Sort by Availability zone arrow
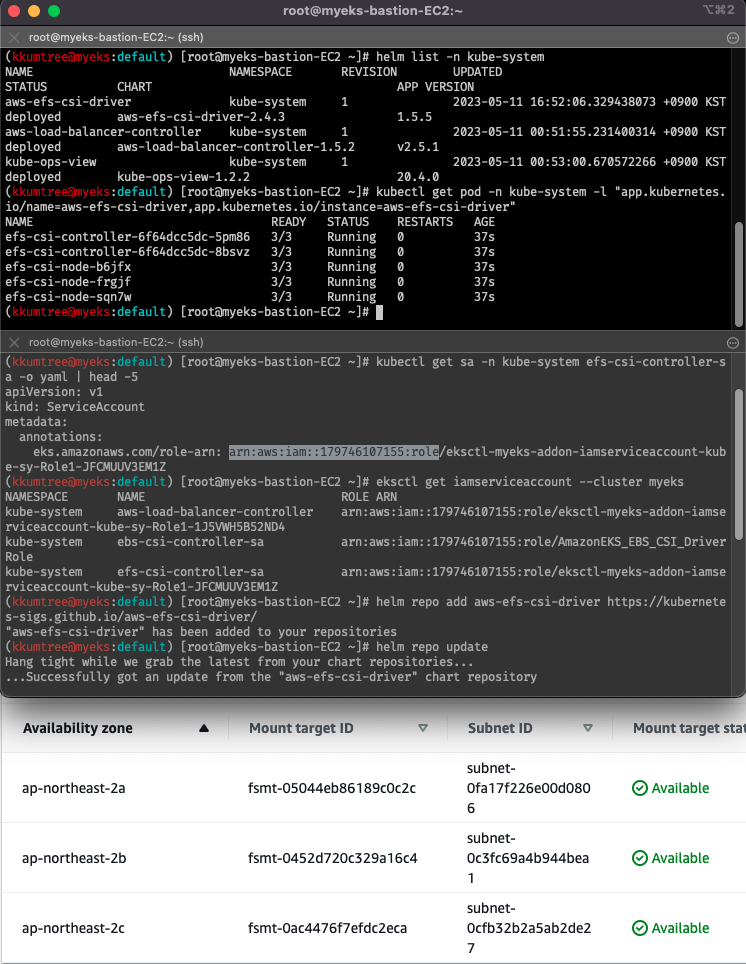Viewport: 746px width, 964px height. 204,728
